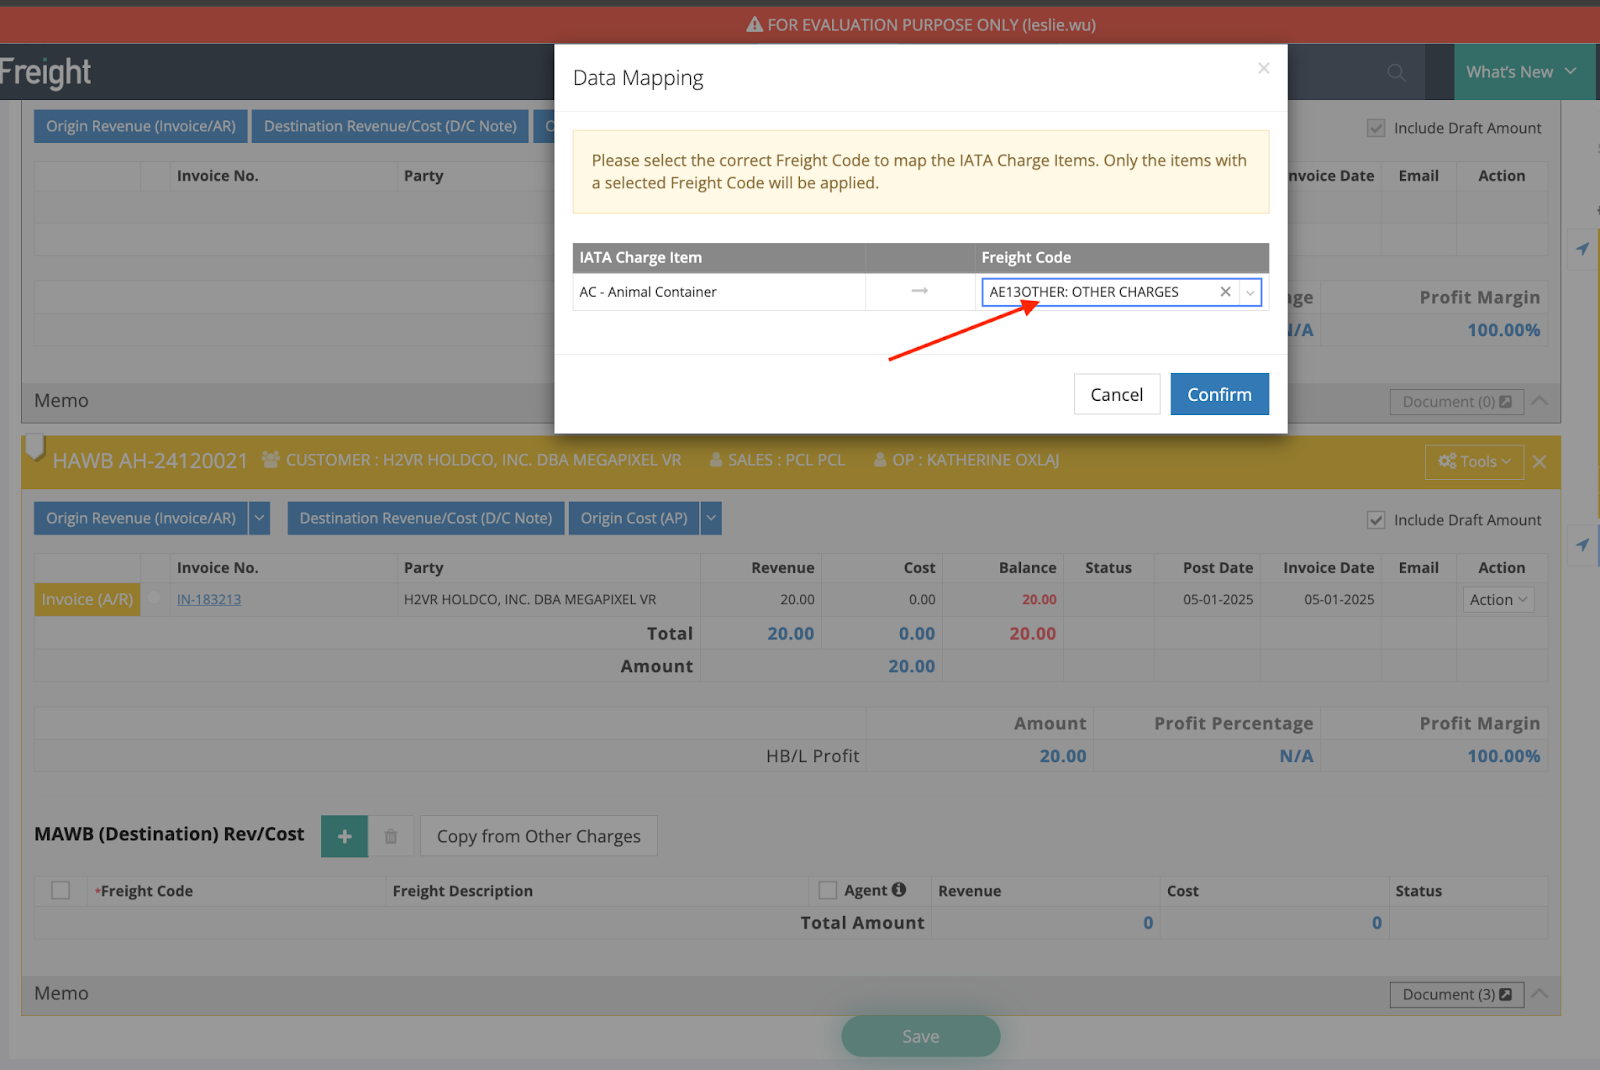The width and height of the screenshot is (1600, 1070).
Task: Check the Agent column checkbox
Action: 828,890
